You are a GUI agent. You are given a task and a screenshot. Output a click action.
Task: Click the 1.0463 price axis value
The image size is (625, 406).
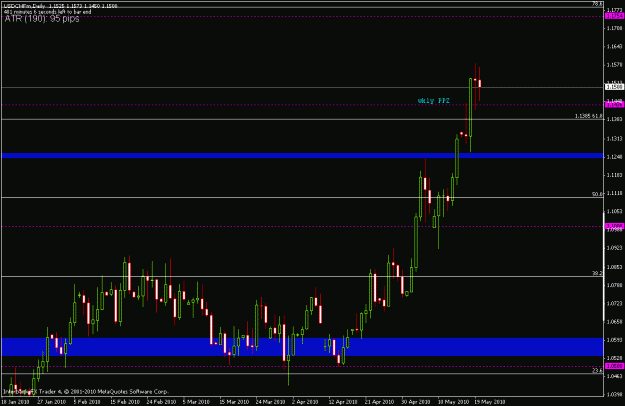(x=614, y=376)
